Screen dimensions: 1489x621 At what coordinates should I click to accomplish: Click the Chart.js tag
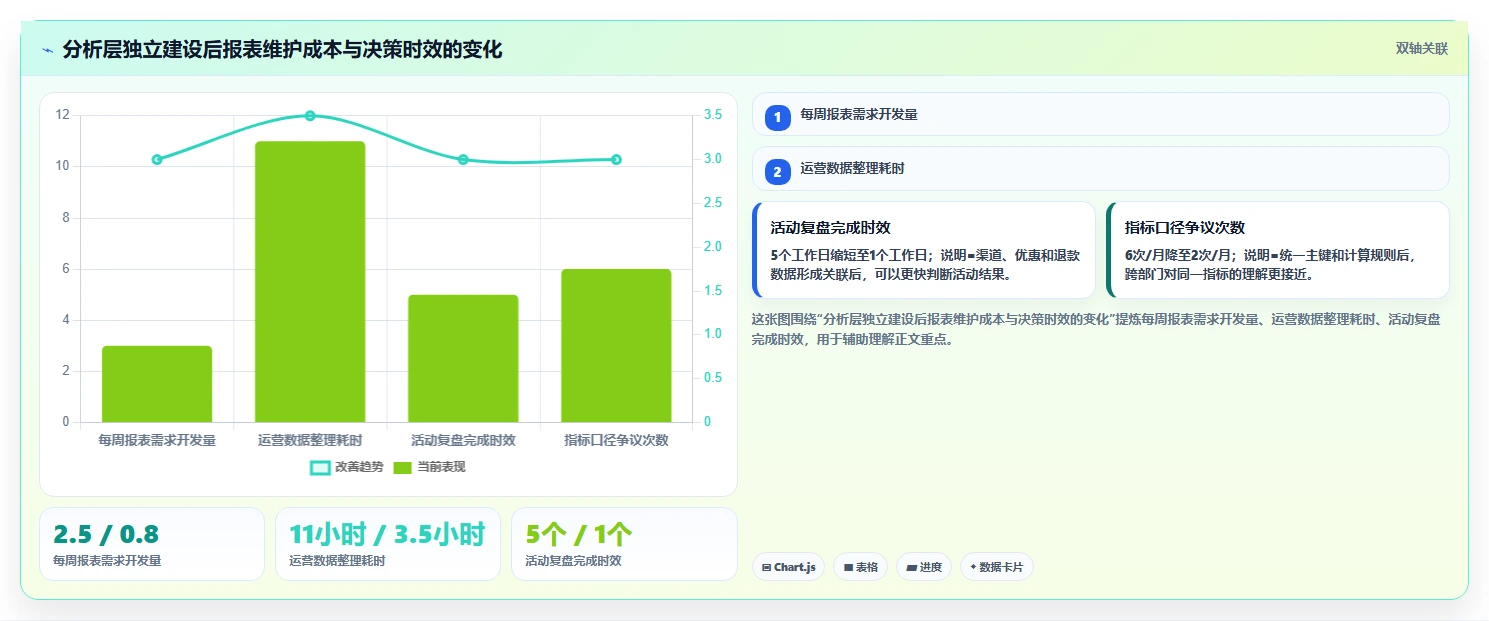point(788,567)
